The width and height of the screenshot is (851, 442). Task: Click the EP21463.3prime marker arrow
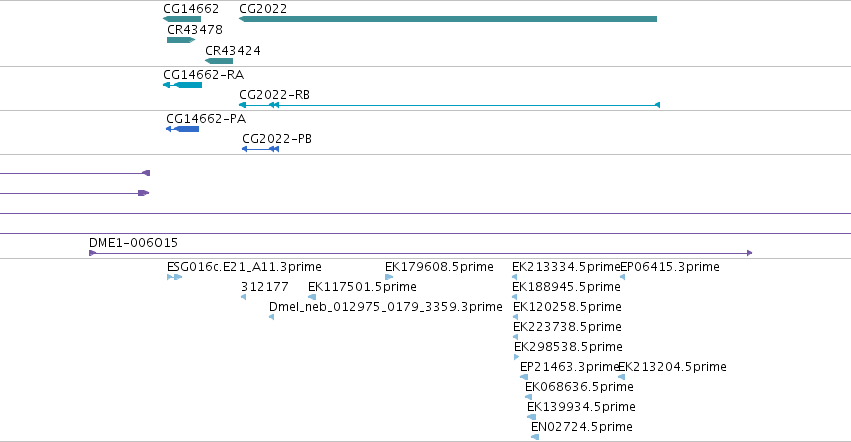point(524,377)
